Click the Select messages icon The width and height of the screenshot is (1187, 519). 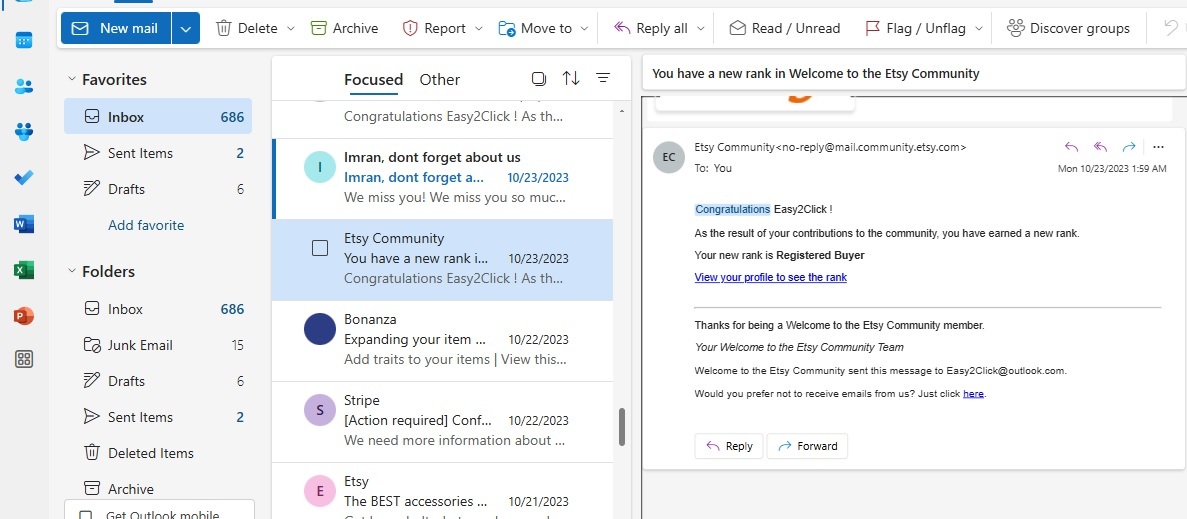[x=539, y=79]
